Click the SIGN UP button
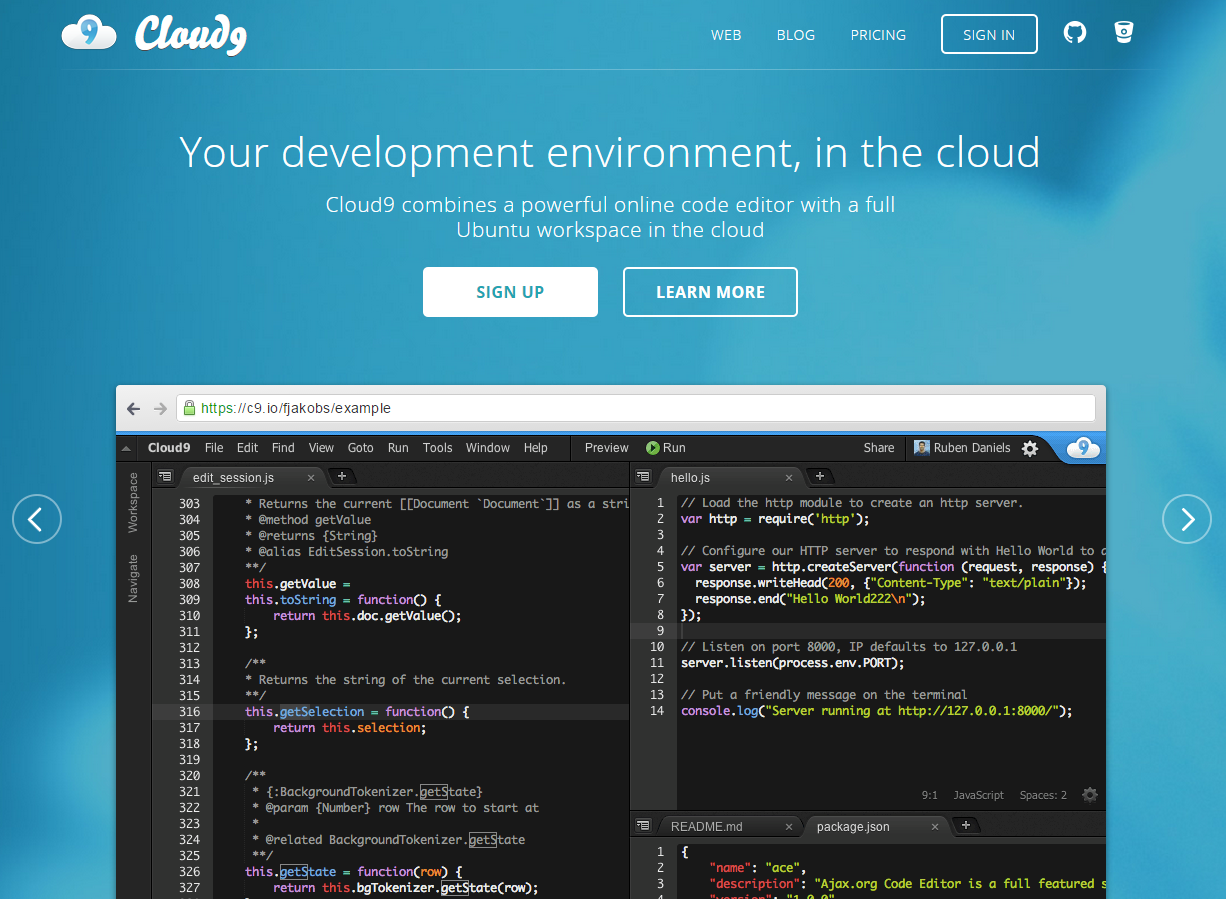Screen dimensions: 1226x899 click(510, 292)
